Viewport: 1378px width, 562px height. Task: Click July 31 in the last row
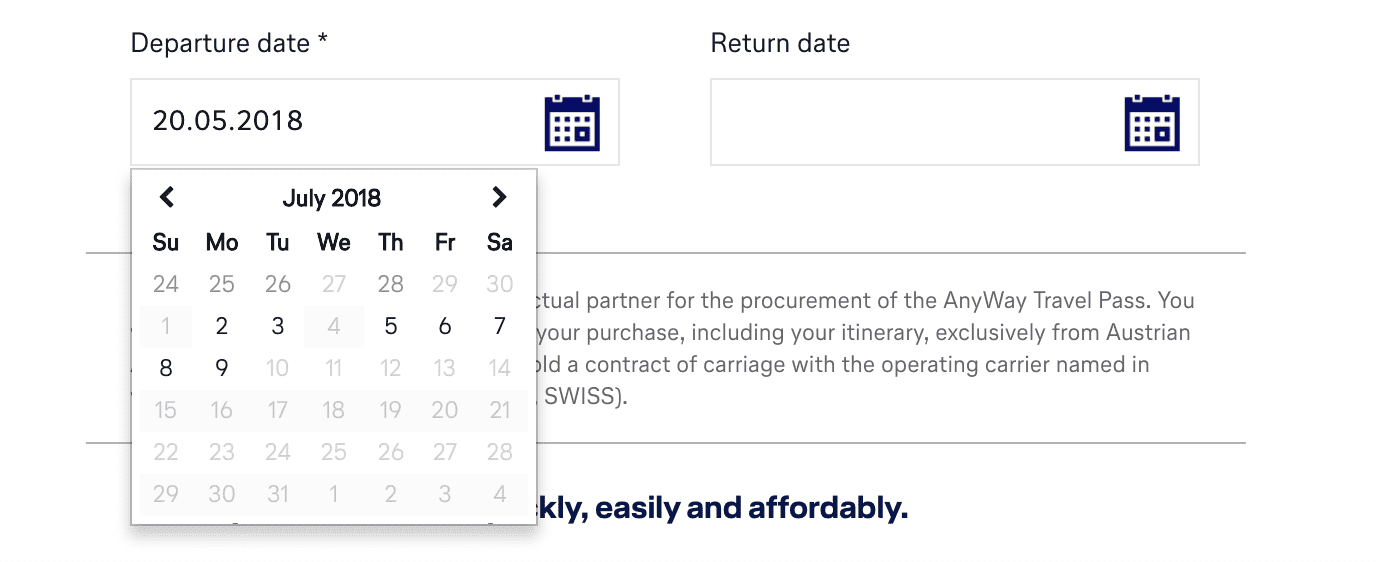[278, 494]
